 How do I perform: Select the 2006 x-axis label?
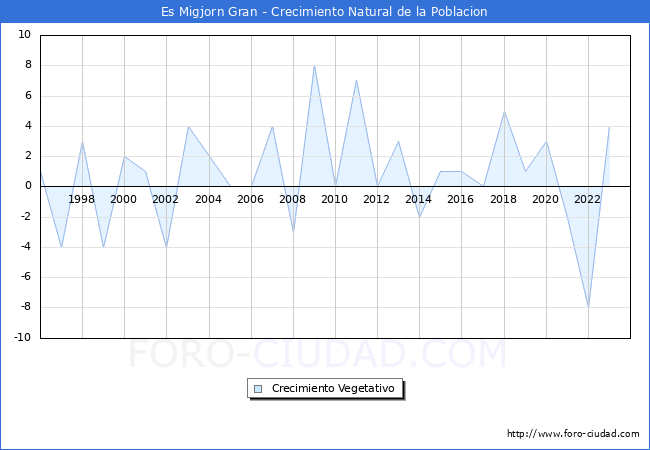[250, 200]
